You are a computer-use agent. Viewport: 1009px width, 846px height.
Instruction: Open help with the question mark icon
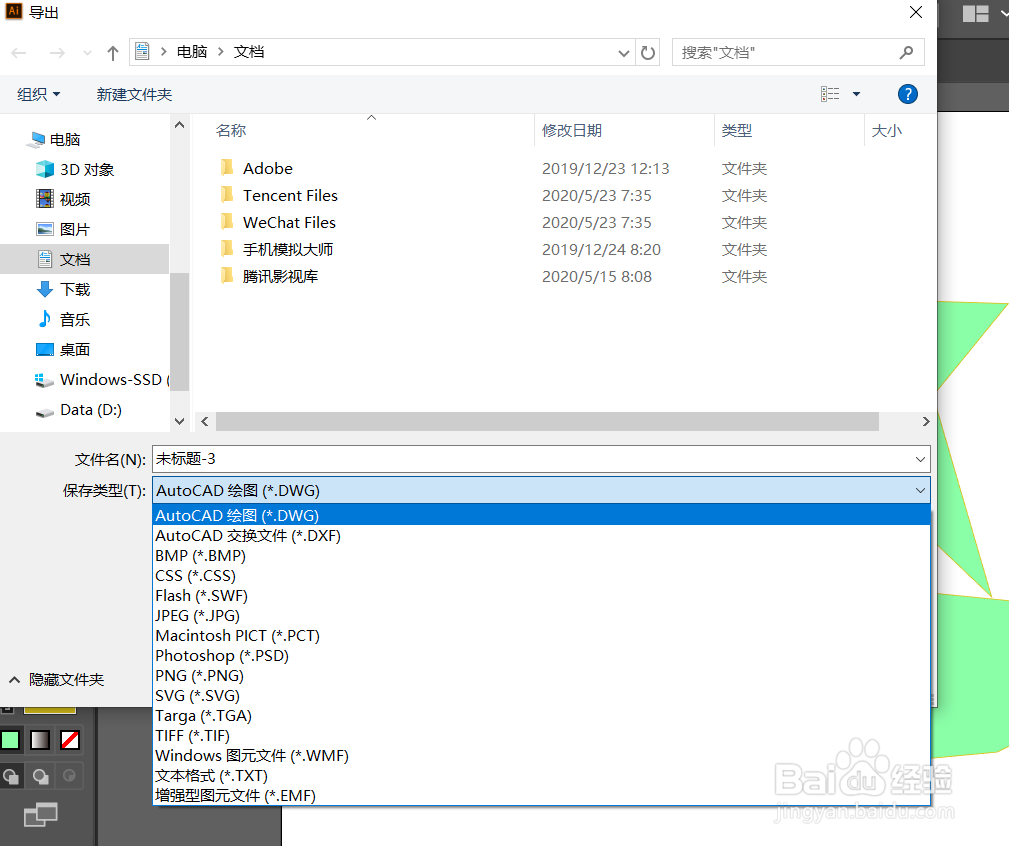907,95
